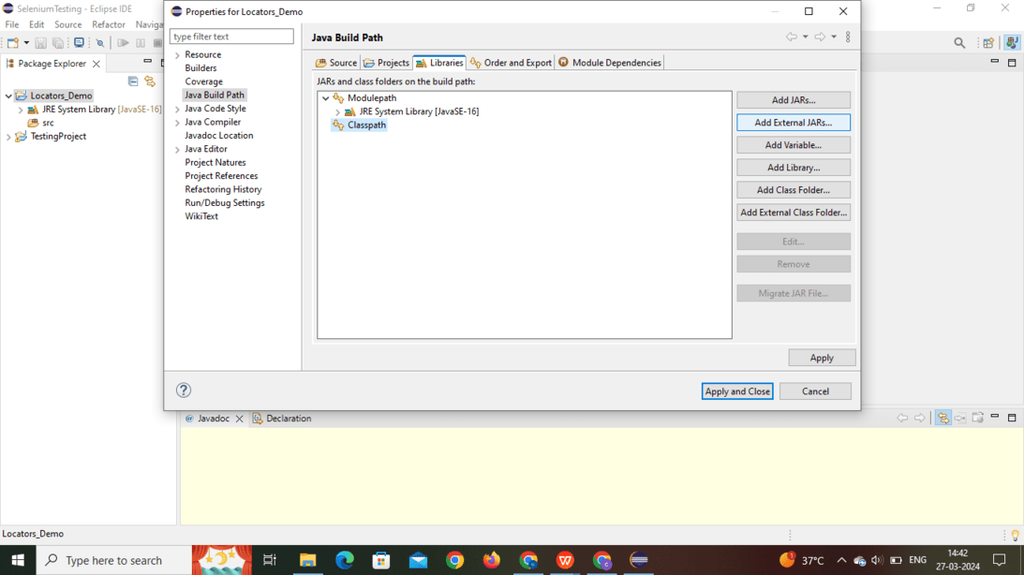This screenshot has height=575, width=1024.
Task: Click Collapse All icon in Package Explorer
Action: pos(133,81)
